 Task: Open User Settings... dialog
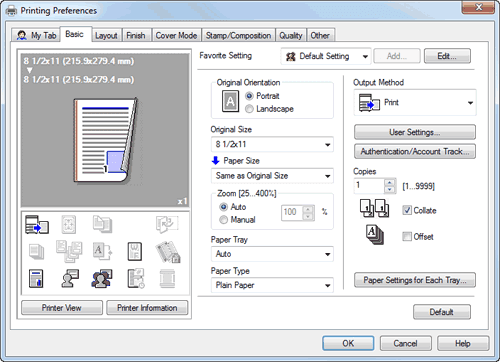click(x=415, y=132)
